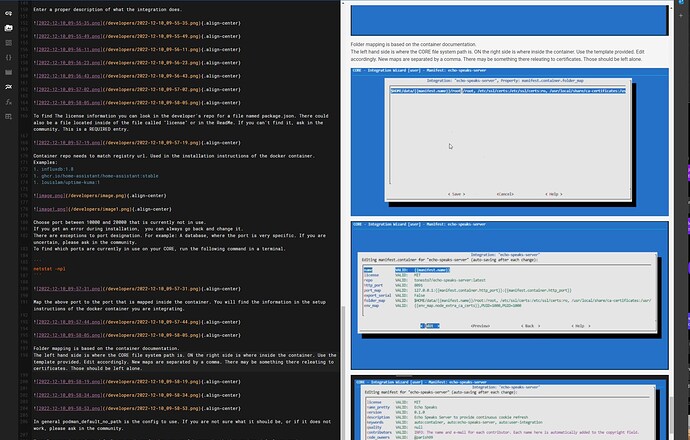Image resolution: width=690 pixels, height=440 pixels.
Task: Click the 2022-12-10_09-55-49.png link line in editor
Action: 137,36
